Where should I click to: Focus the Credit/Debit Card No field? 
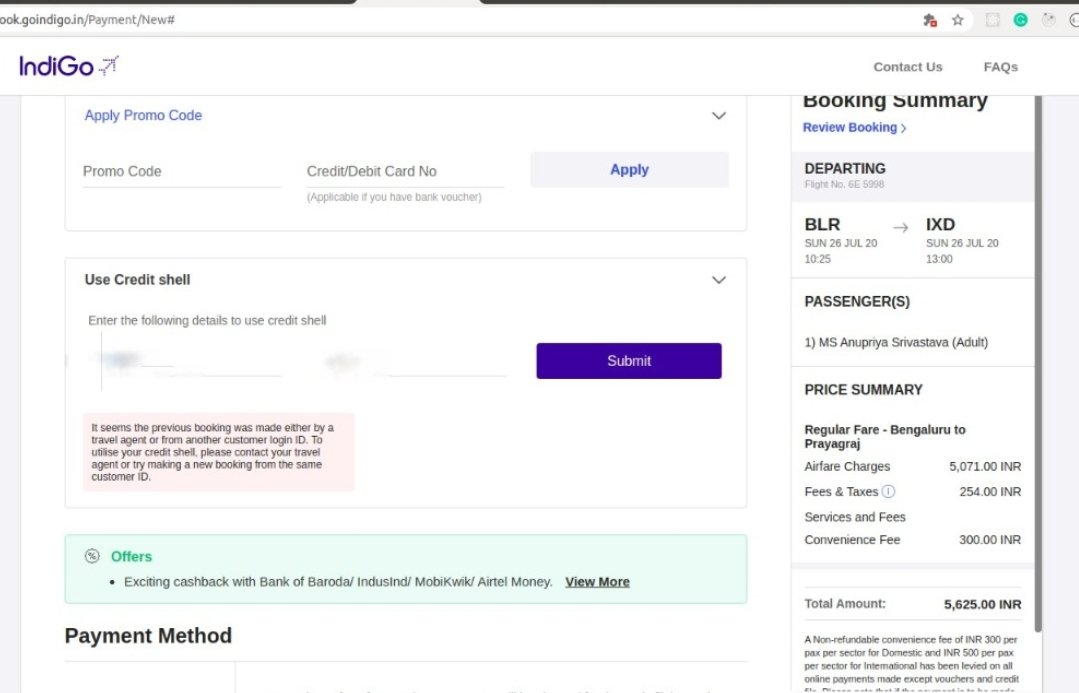tap(405, 171)
